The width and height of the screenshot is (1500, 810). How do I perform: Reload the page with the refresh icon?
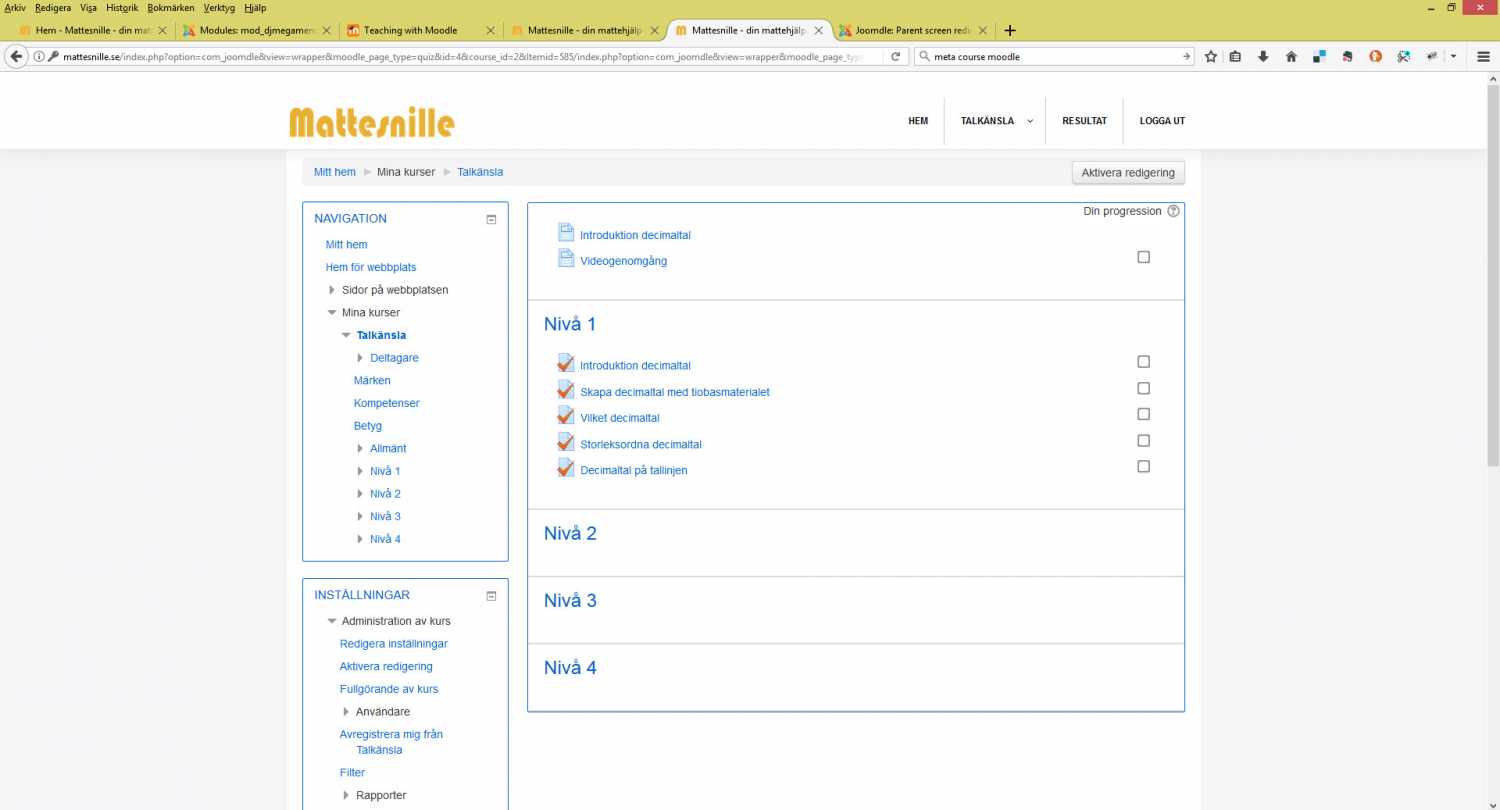tap(896, 57)
